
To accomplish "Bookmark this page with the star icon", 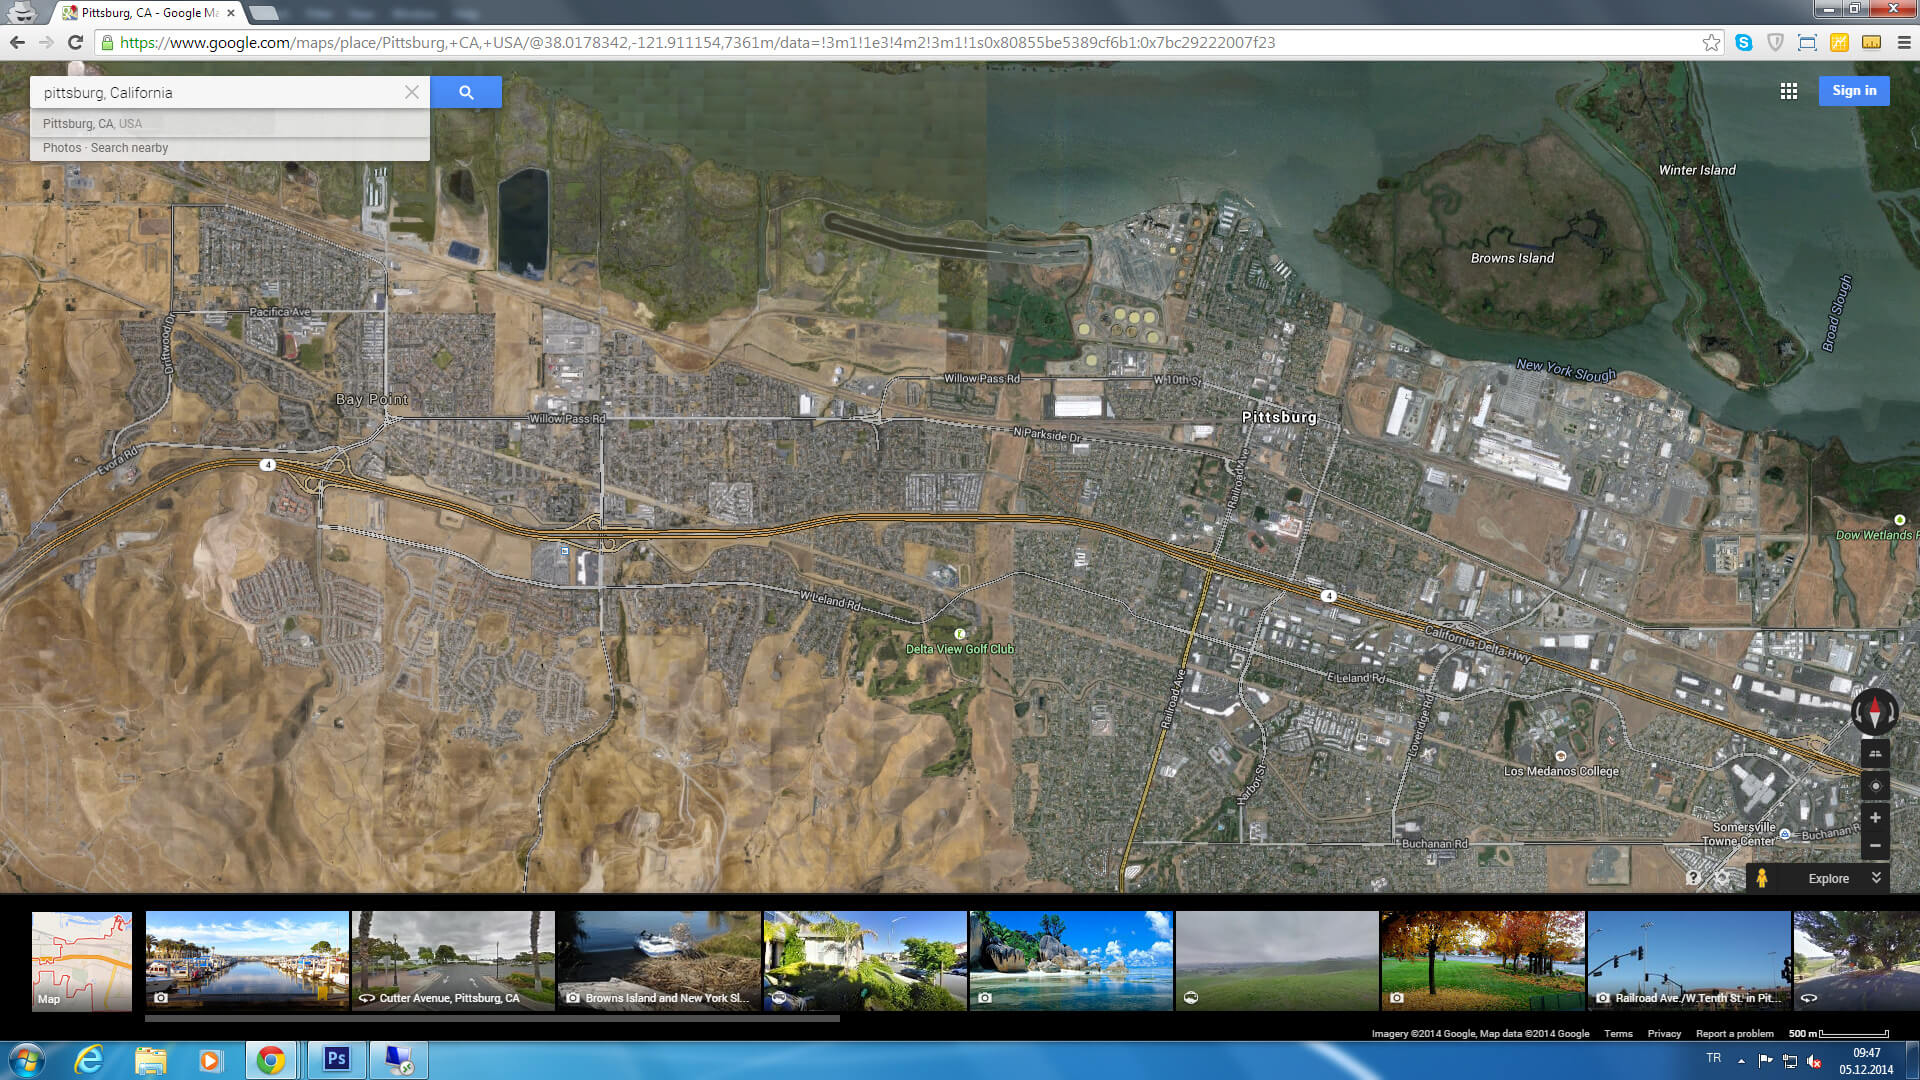I will click(x=1711, y=42).
